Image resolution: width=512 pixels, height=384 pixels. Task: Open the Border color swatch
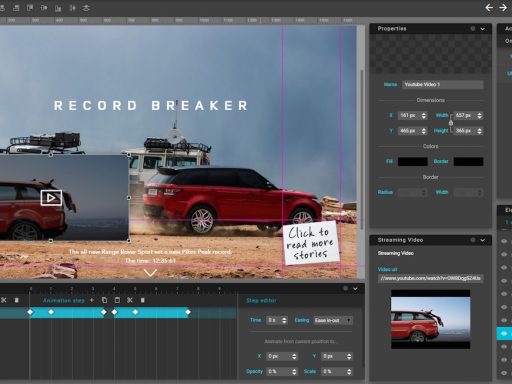(468, 162)
